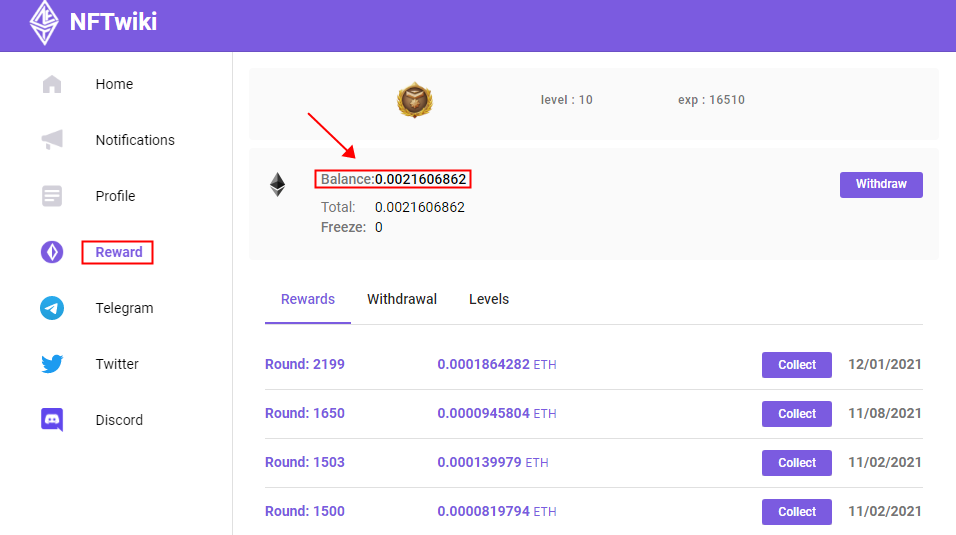Click the gold level badge icon
The image size is (956, 535).
[415, 100]
